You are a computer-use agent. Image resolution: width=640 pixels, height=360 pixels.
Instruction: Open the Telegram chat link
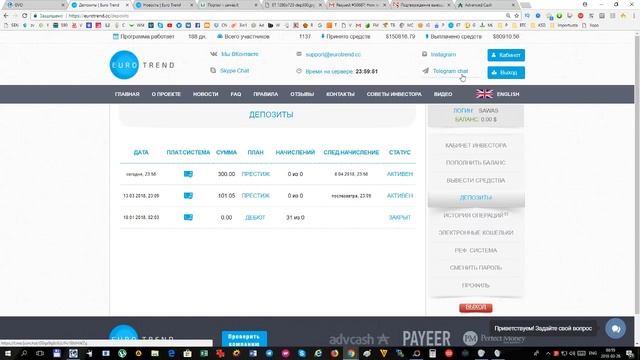[x=450, y=71]
